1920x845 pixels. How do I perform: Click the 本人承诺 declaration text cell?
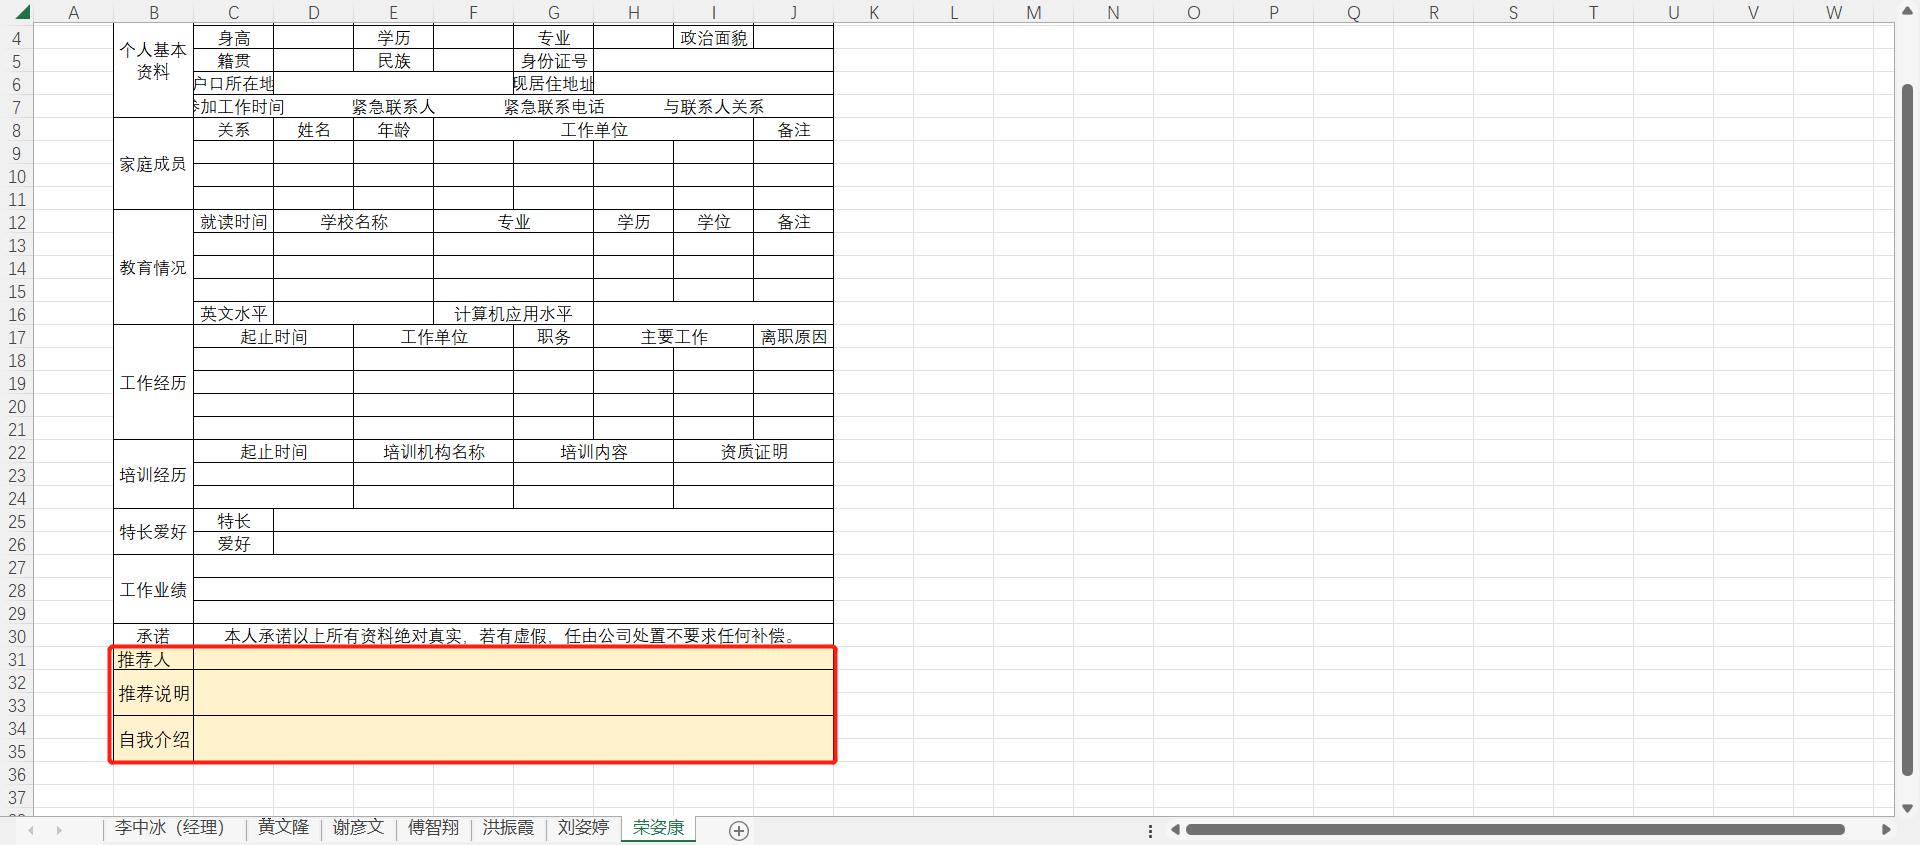click(x=513, y=636)
